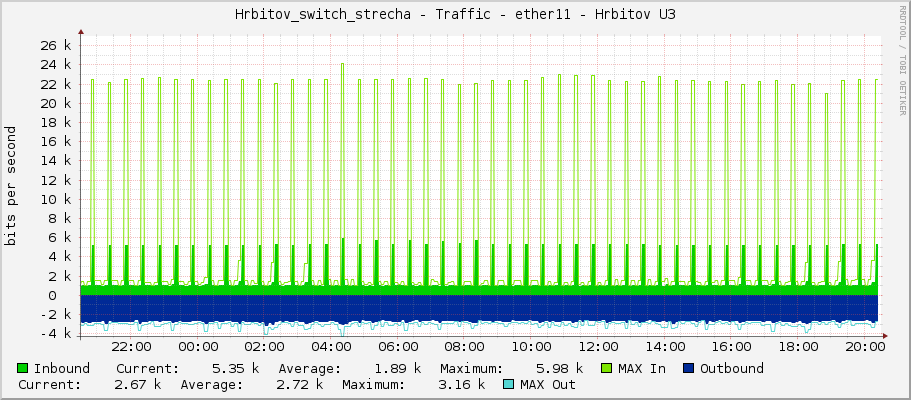Click the green Inbound legend swatch
911x400 pixels.
pyautogui.click(x=23, y=368)
